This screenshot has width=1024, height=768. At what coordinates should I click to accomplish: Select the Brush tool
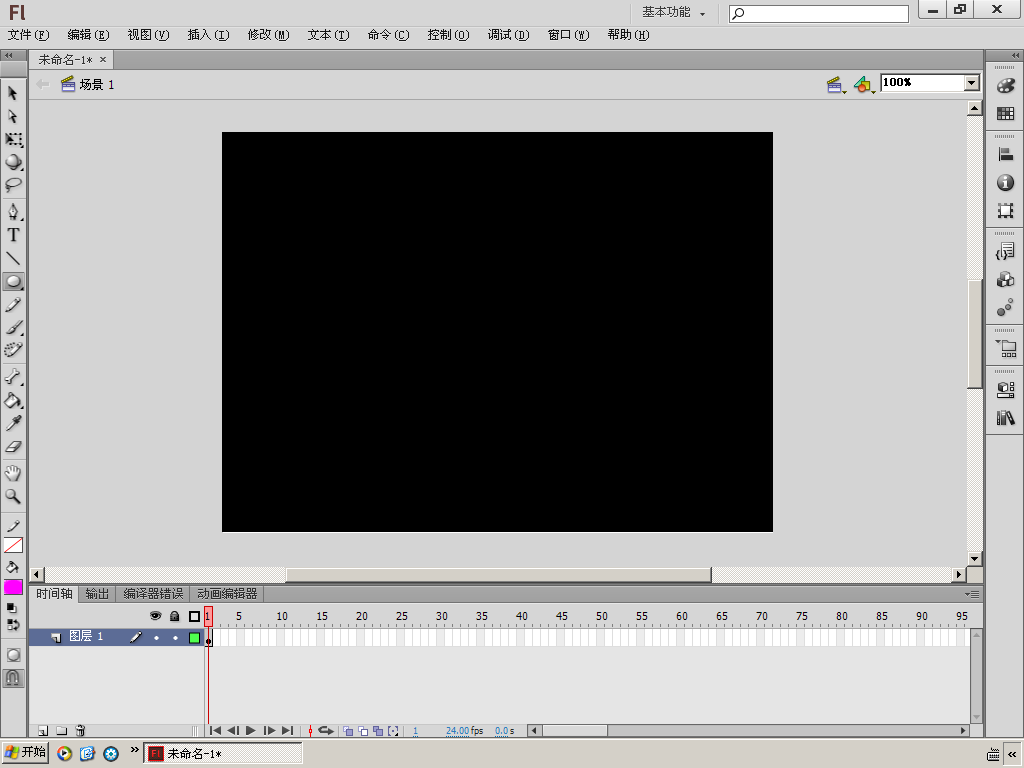13,327
